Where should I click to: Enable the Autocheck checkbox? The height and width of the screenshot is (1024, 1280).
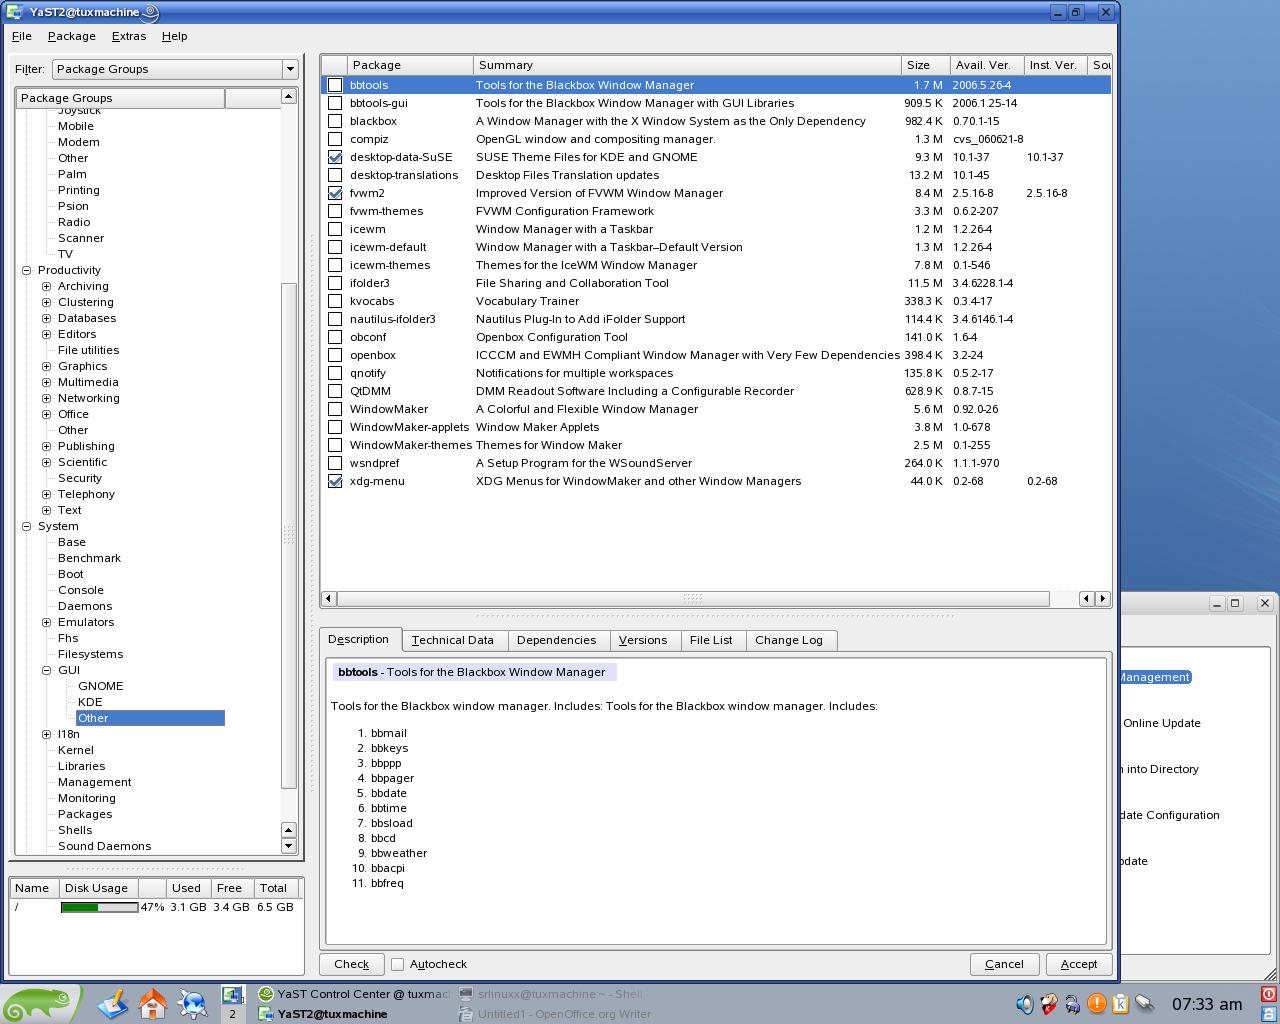click(397, 964)
